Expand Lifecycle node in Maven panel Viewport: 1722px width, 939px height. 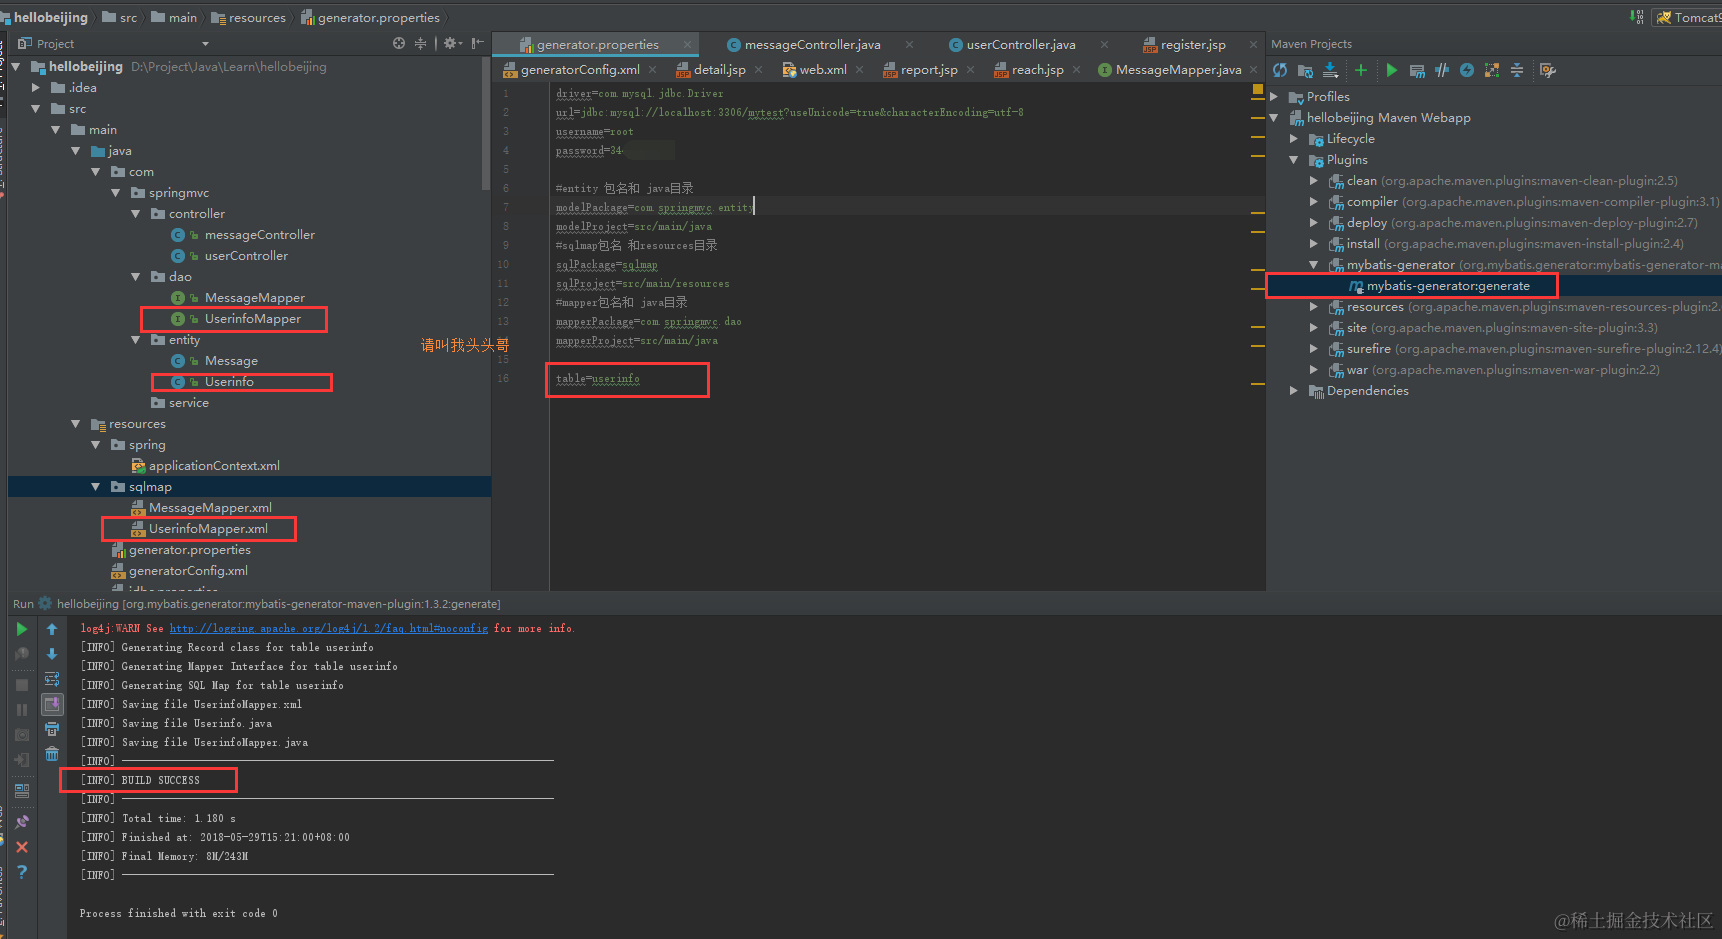1294,139
